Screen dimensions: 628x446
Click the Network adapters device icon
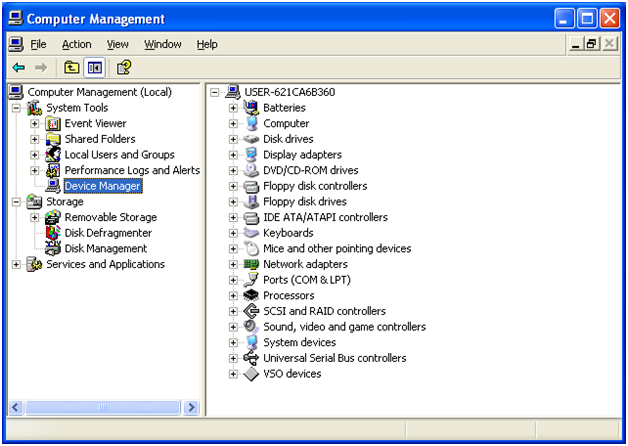[251, 264]
